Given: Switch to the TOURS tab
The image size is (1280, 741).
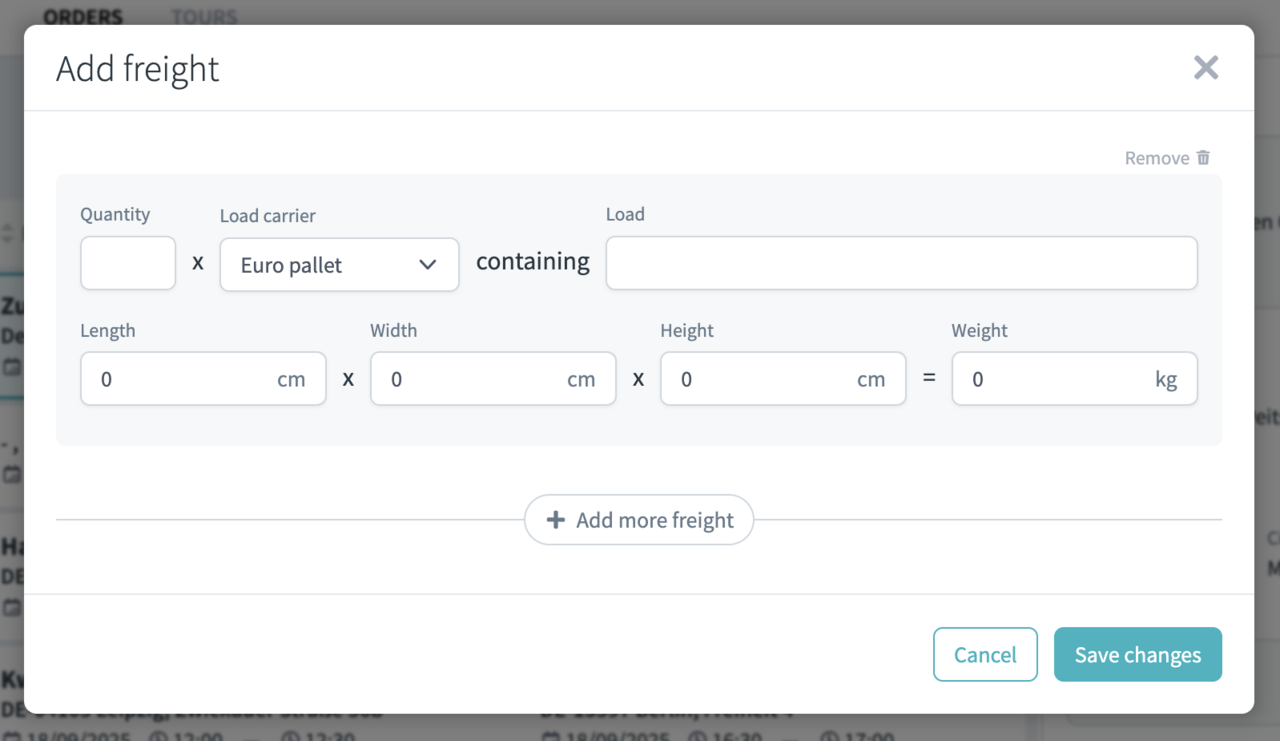Looking at the screenshot, I should (x=203, y=16).
